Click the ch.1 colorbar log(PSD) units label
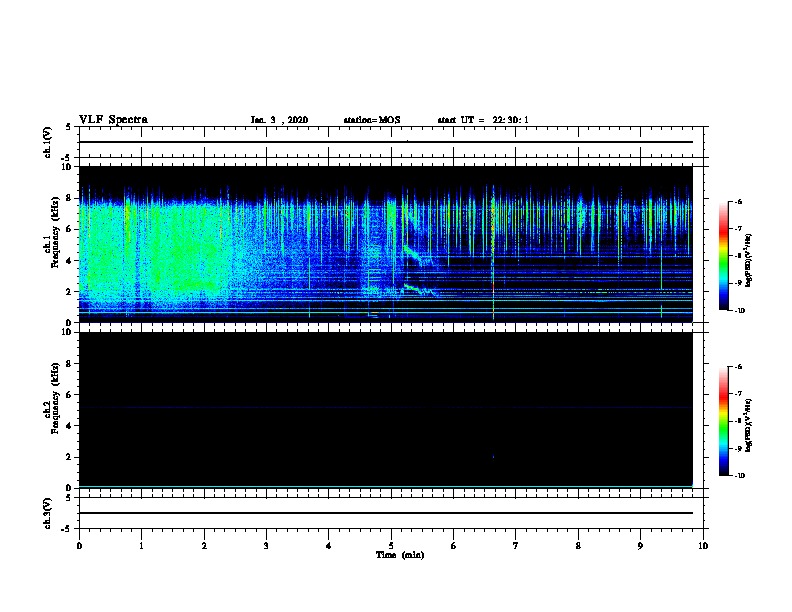 pyautogui.click(x=749, y=260)
